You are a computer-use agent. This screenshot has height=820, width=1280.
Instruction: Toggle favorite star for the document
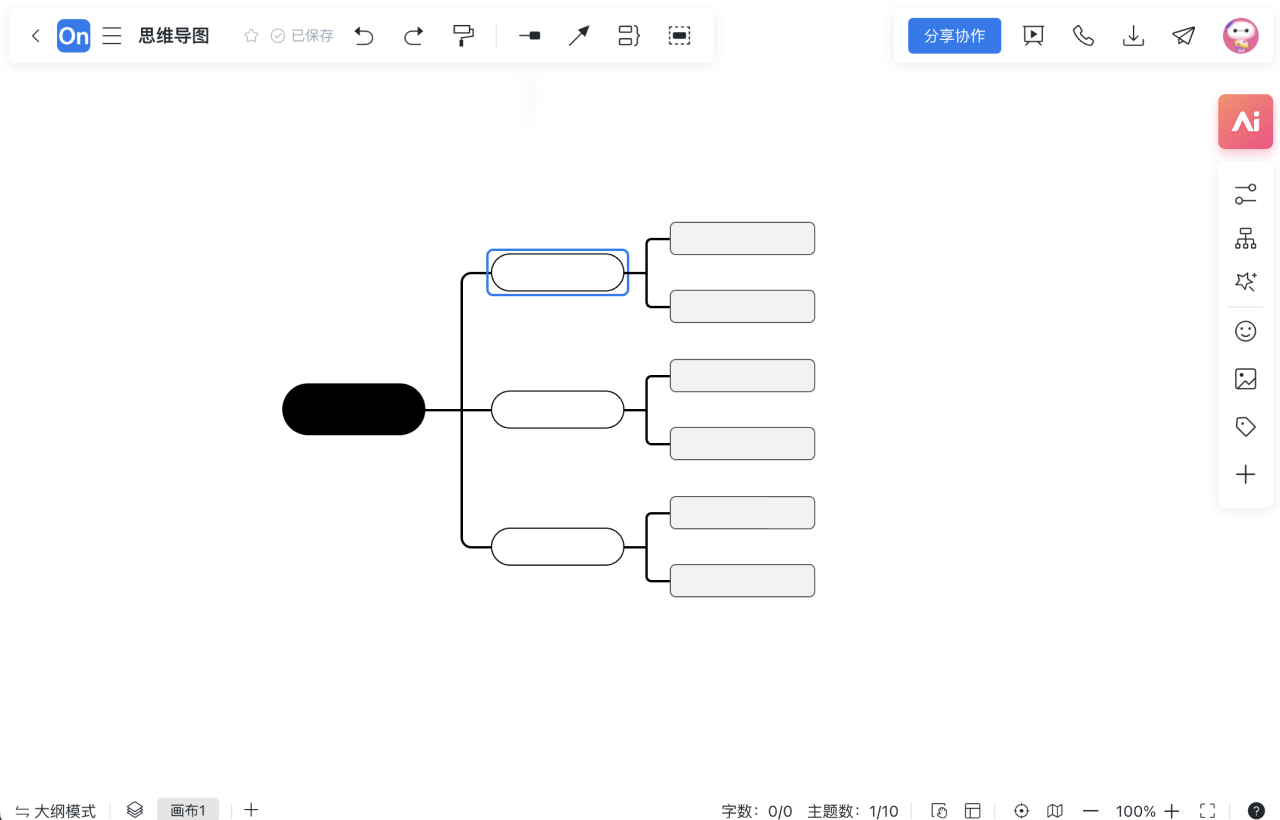251,36
